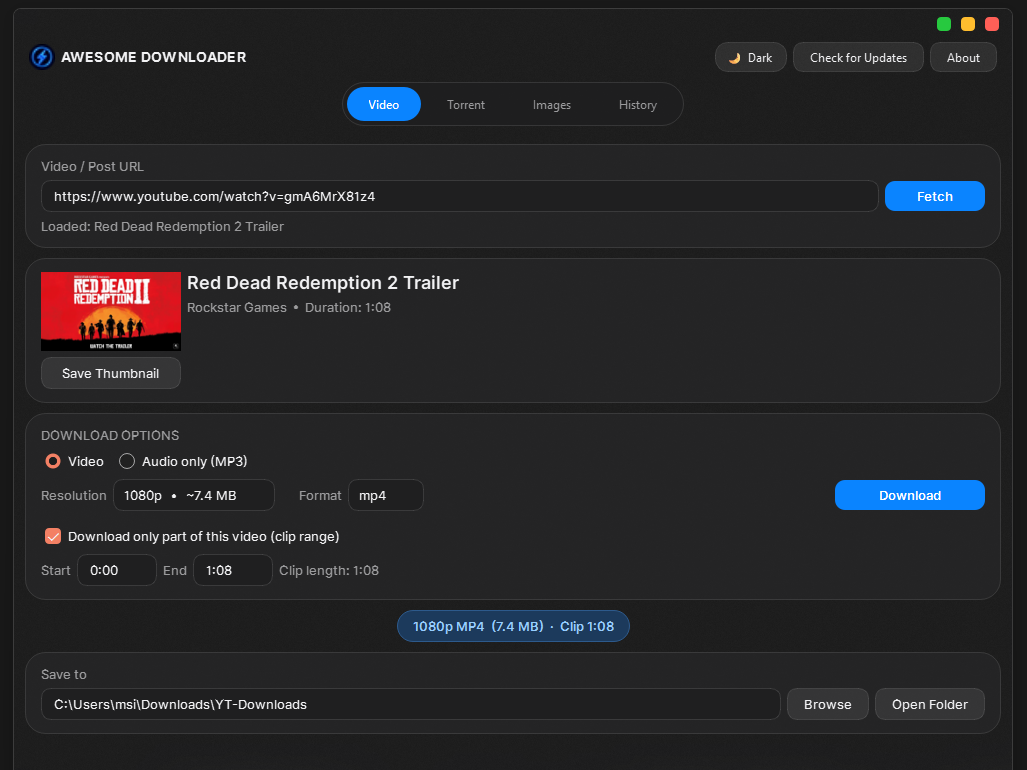The height and width of the screenshot is (770, 1027).
Task: Click the 'Duration: 1:08' text
Action: [348, 307]
